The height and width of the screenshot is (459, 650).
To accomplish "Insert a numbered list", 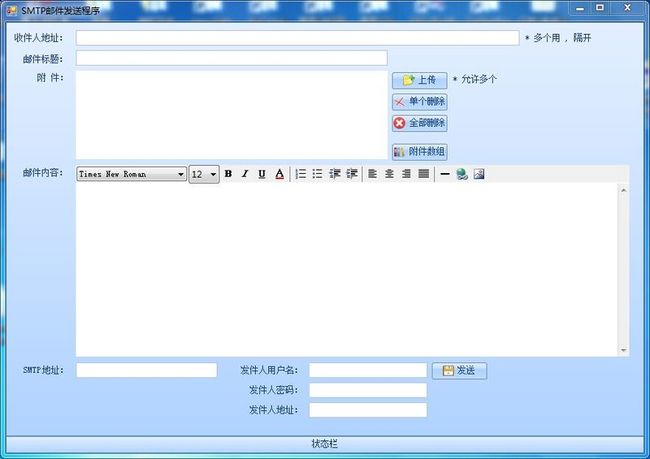I will [x=301, y=174].
